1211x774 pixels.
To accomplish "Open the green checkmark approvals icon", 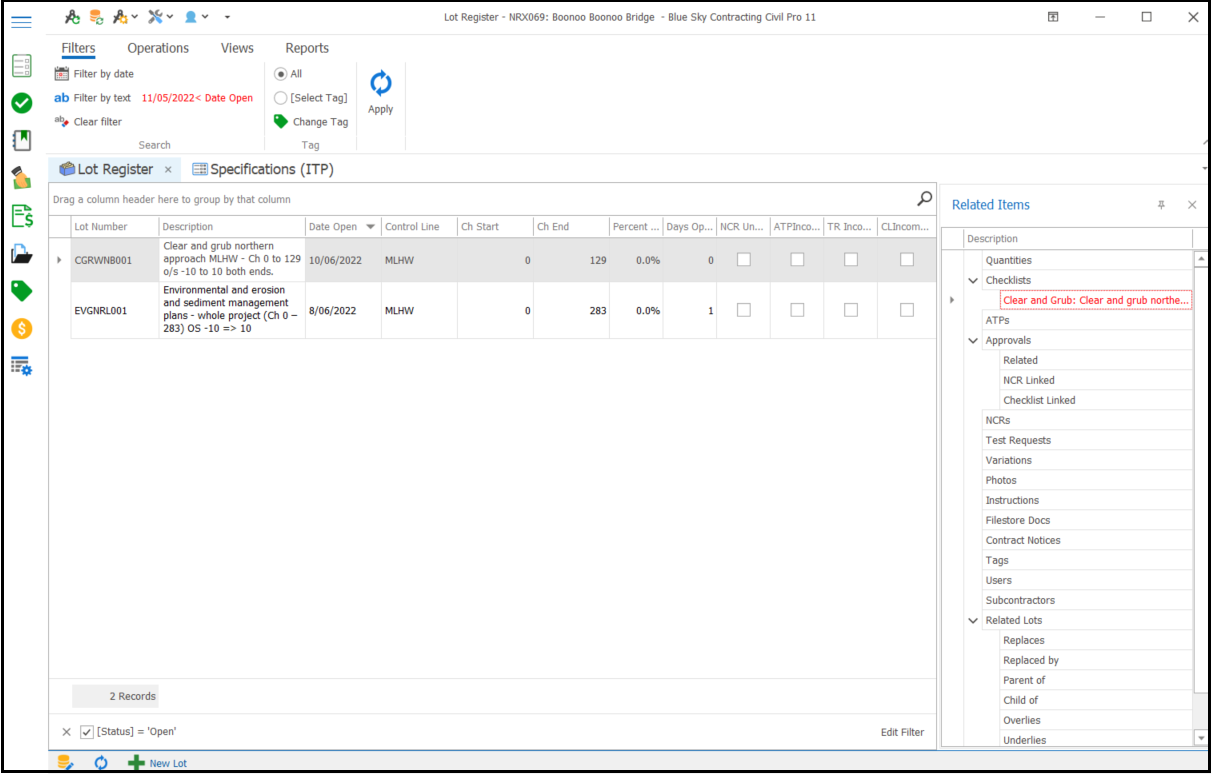I will coord(21,103).
